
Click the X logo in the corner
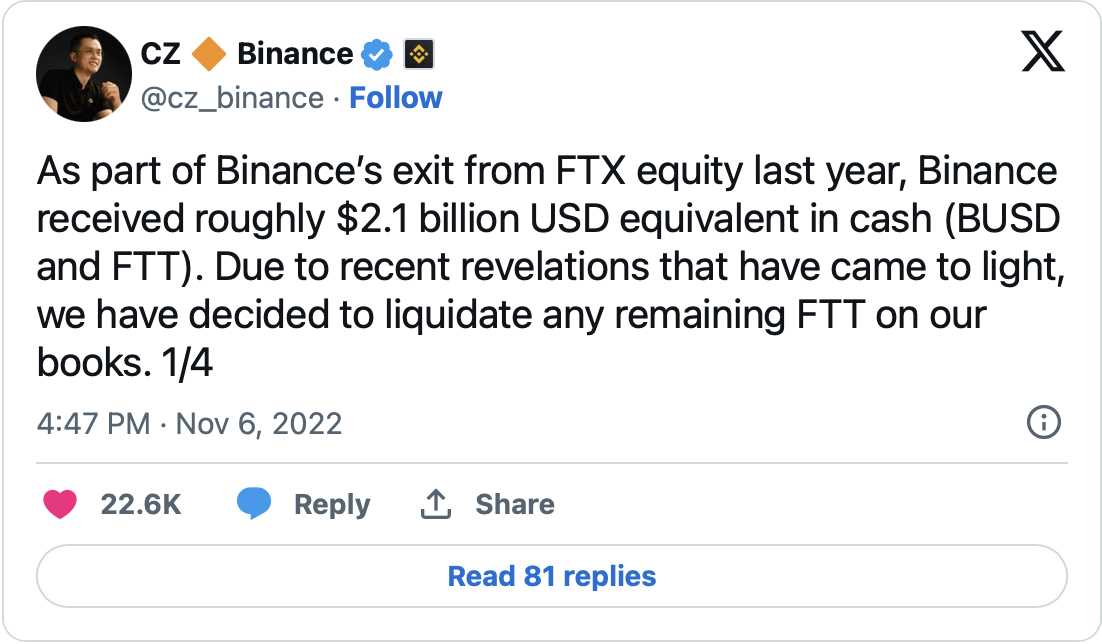(x=1042, y=51)
